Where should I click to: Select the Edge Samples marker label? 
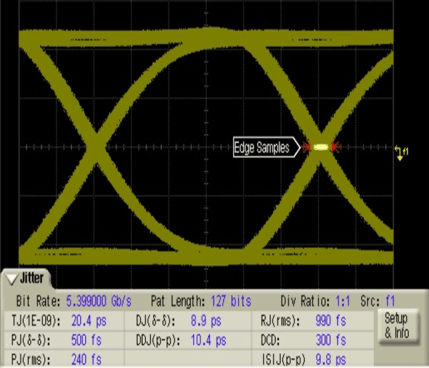coord(266,147)
